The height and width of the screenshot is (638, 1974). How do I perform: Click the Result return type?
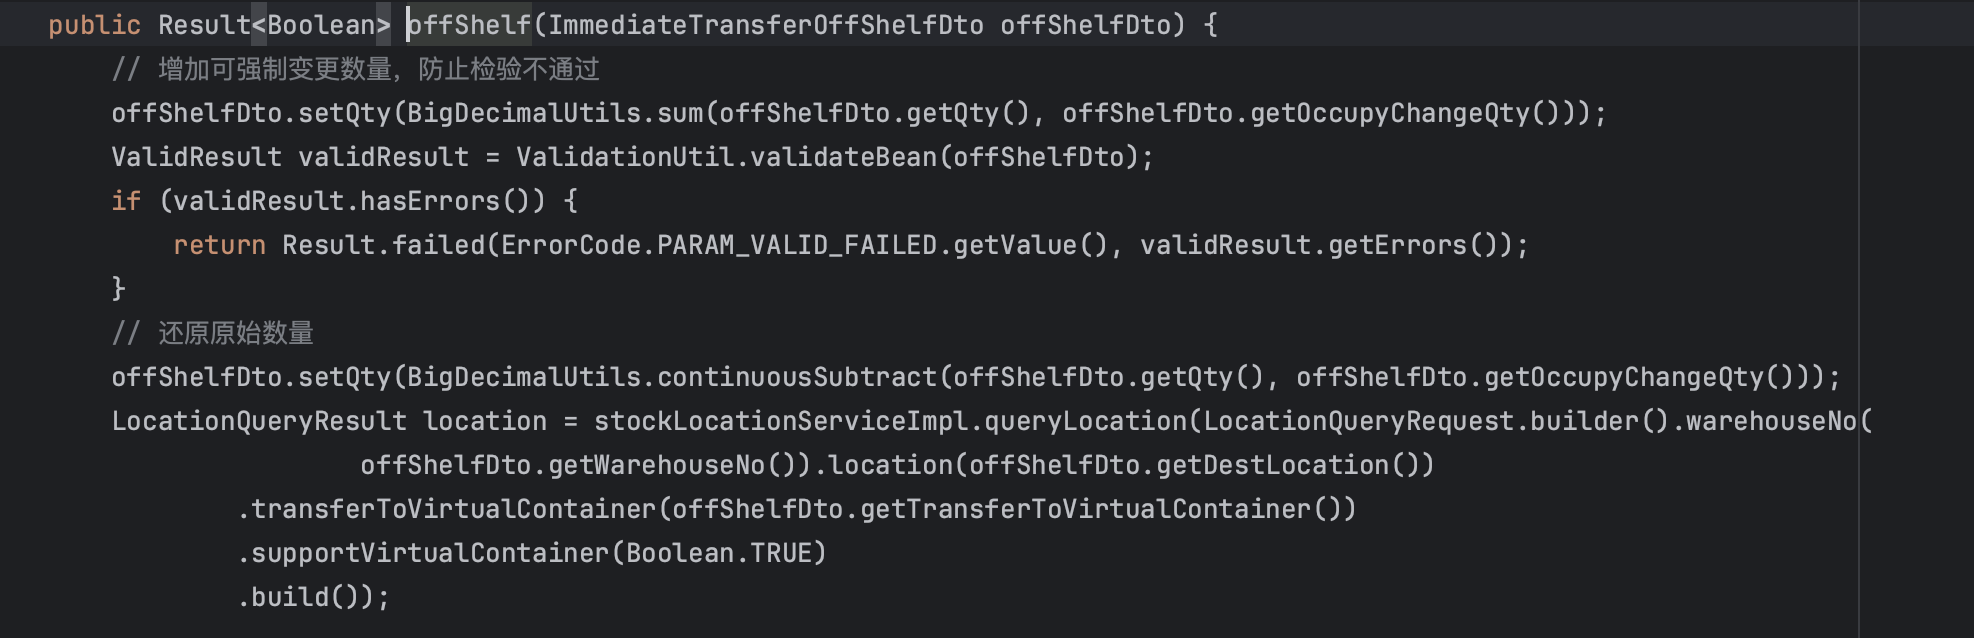click(x=204, y=24)
